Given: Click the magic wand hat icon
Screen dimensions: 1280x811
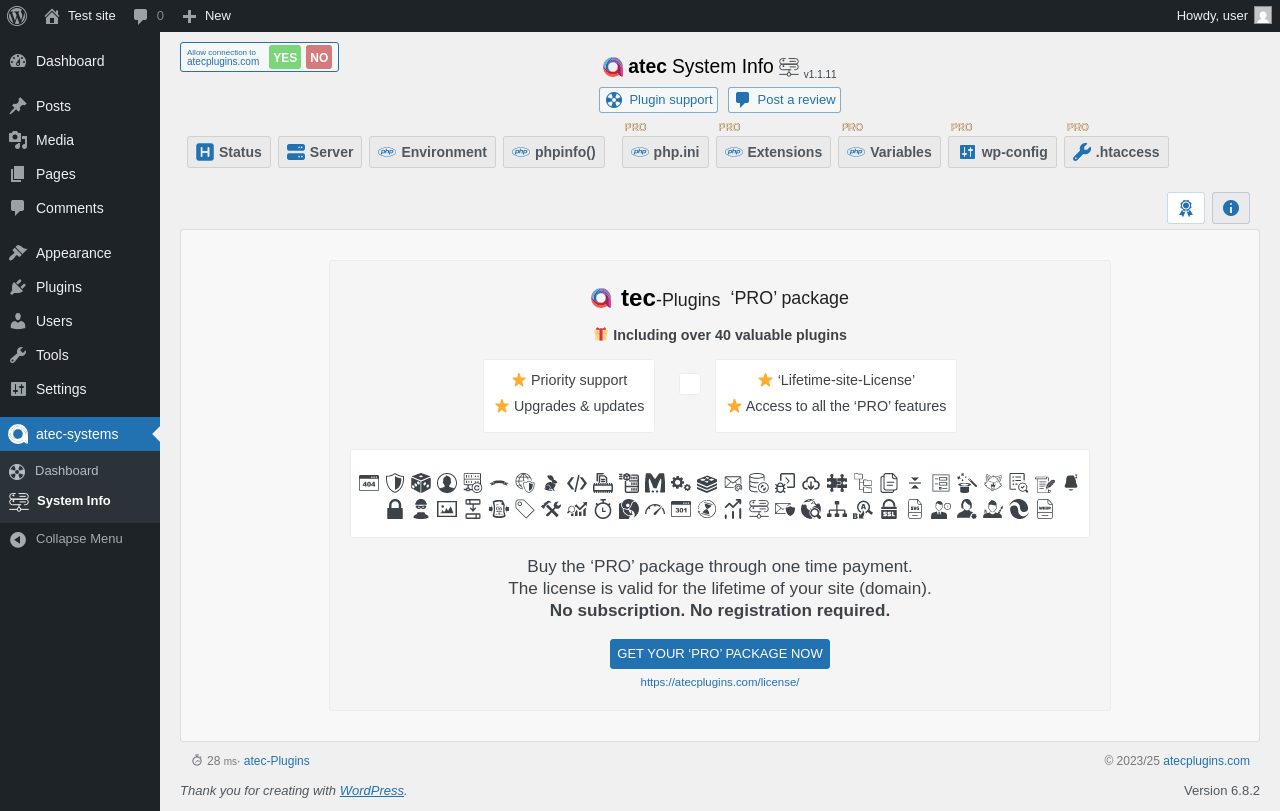Looking at the screenshot, I should tap(967, 483).
